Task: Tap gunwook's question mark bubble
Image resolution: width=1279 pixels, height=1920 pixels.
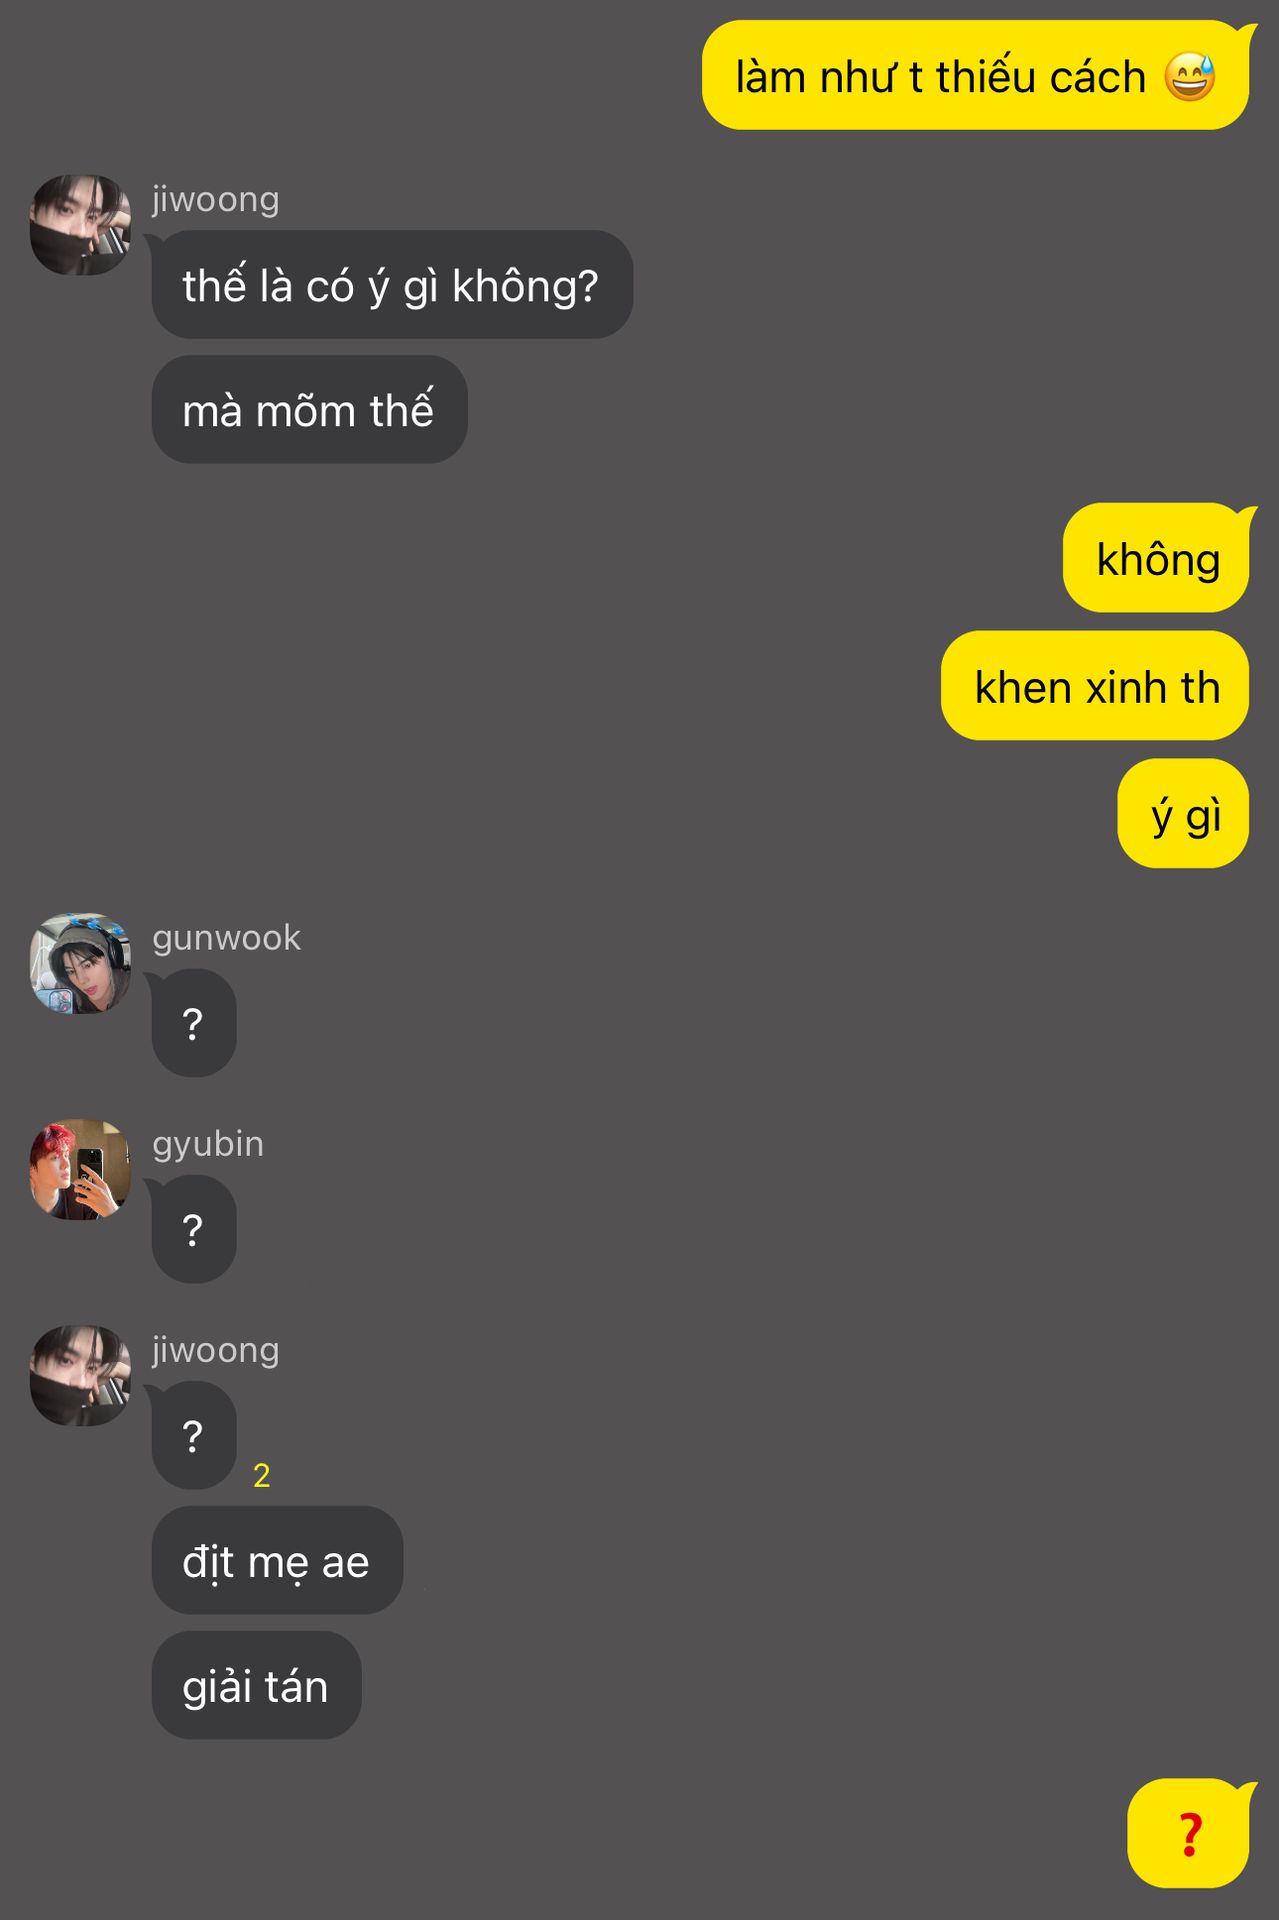Action: [x=194, y=1023]
